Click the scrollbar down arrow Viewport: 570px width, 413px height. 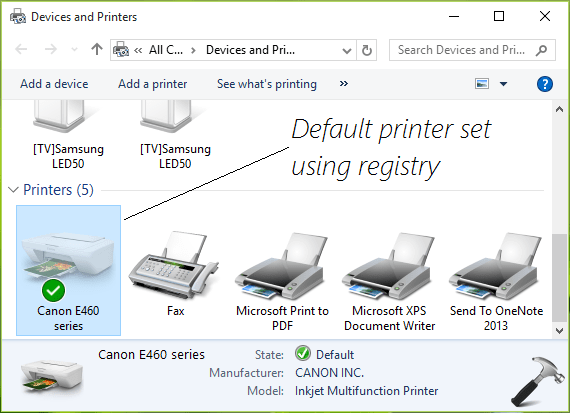point(559,331)
